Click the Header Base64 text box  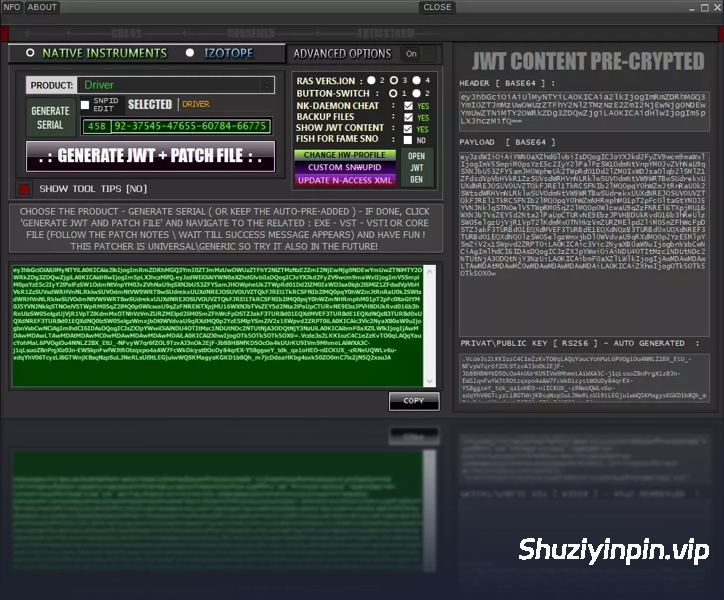(x=584, y=111)
